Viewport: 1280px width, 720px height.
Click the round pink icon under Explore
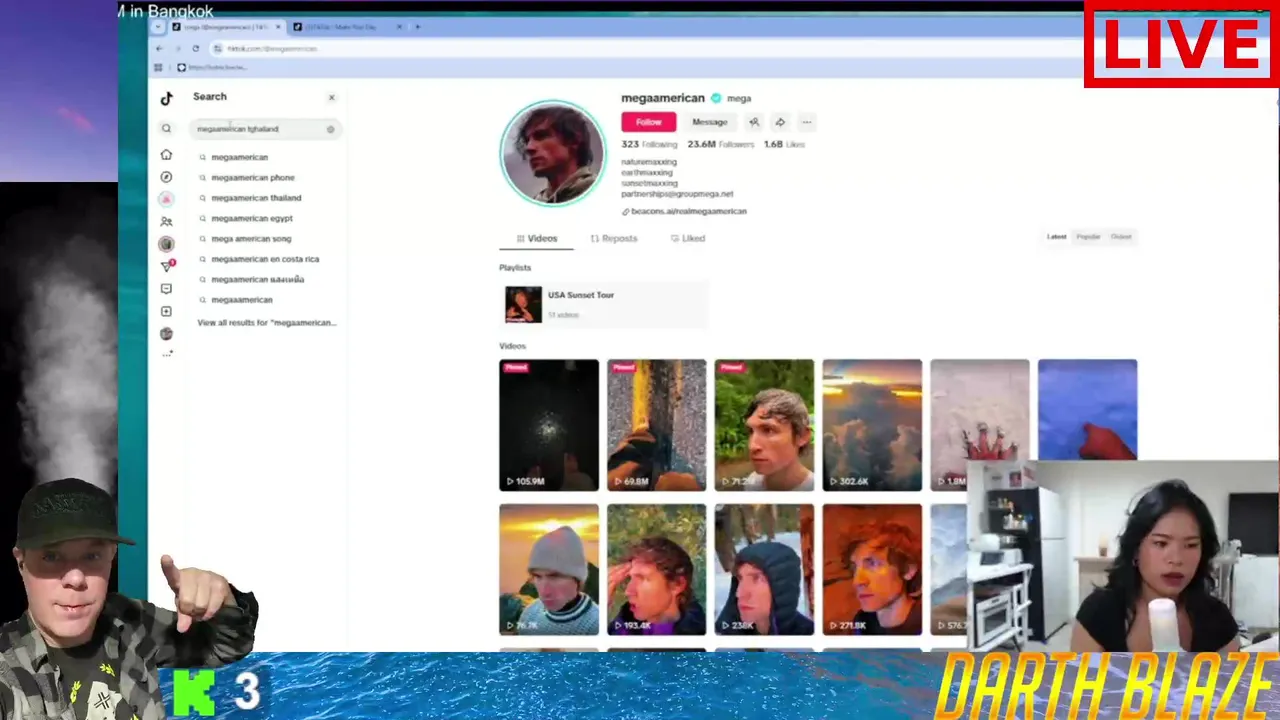[x=167, y=199]
